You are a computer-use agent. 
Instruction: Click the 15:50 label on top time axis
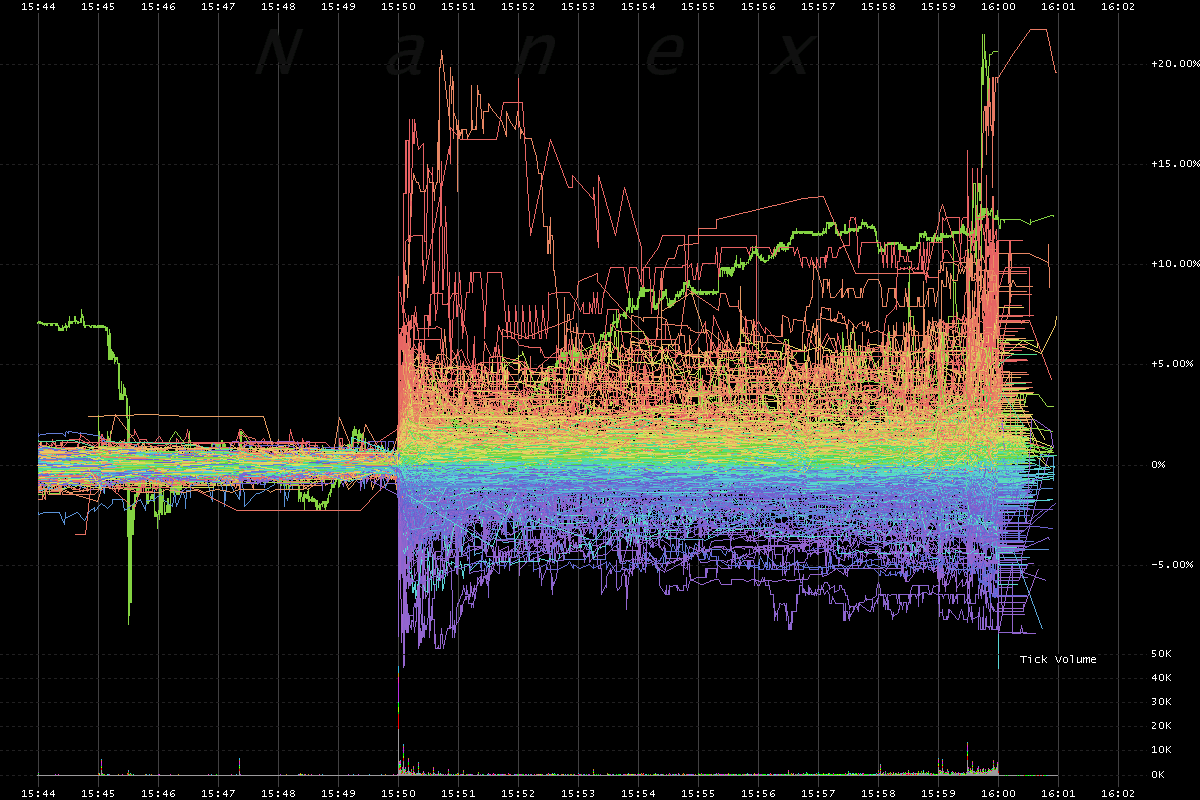pos(398,6)
